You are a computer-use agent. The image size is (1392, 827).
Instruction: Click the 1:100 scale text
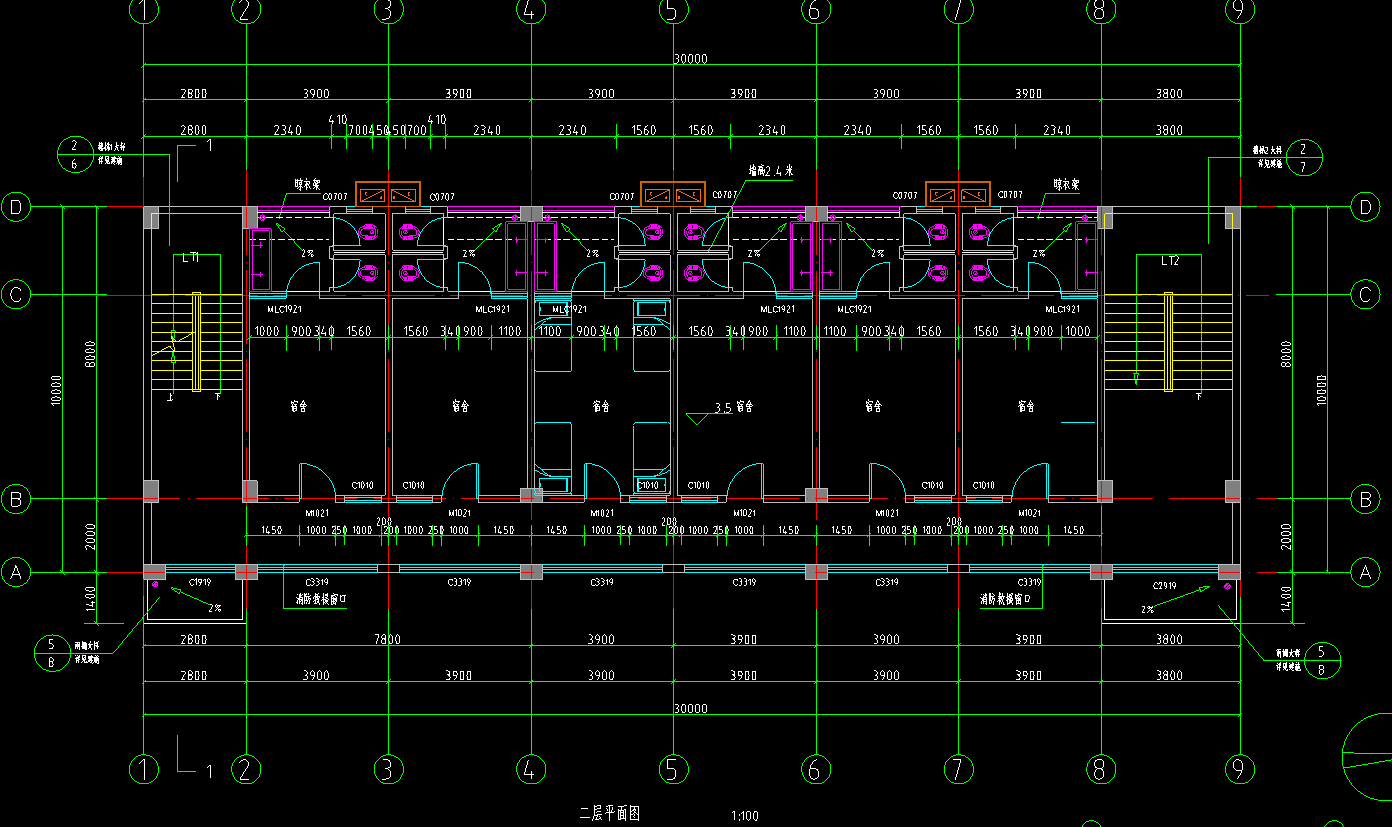click(745, 816)
